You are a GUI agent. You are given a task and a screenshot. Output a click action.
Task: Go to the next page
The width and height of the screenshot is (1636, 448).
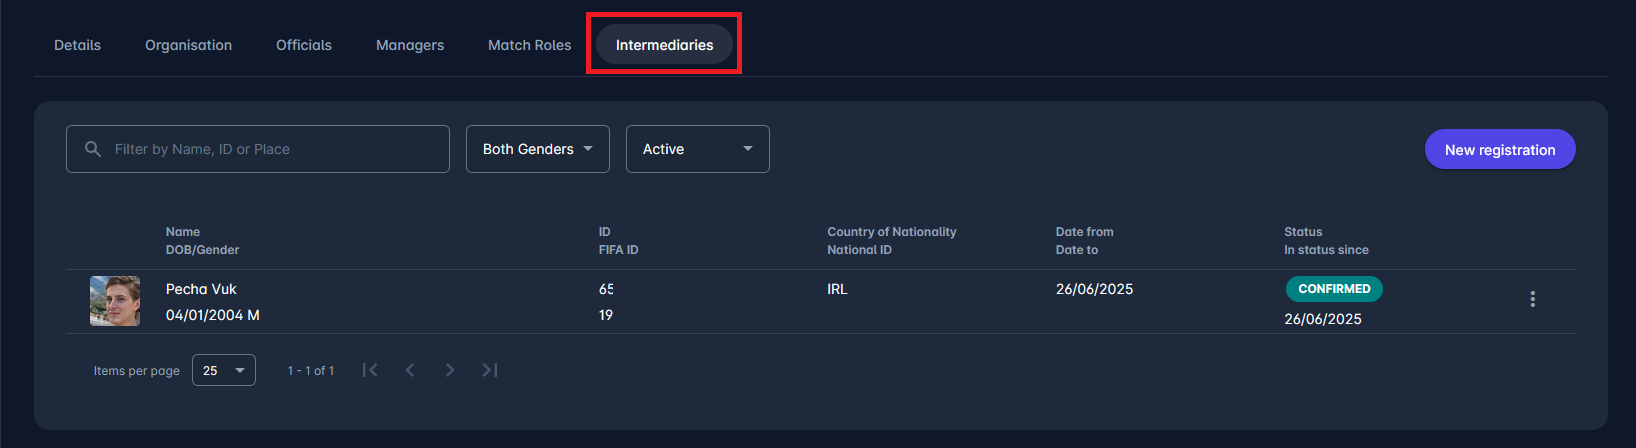coord(450,370)
